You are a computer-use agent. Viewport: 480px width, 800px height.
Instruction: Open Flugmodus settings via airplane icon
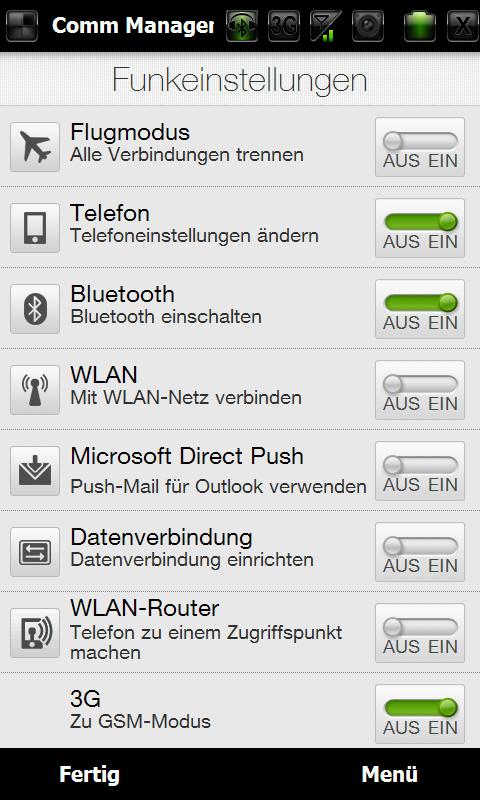pyautogui.click(x=35, y=147)
